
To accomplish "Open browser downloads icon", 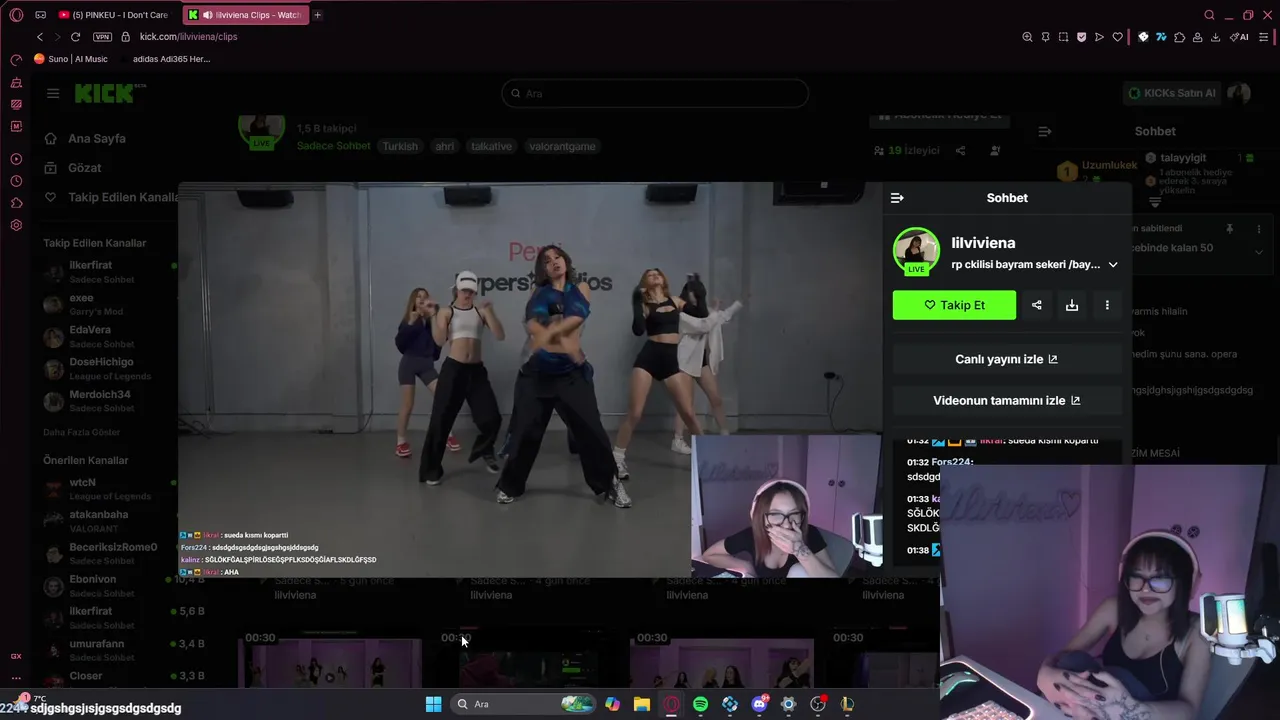I will (x=1215, y=37).
